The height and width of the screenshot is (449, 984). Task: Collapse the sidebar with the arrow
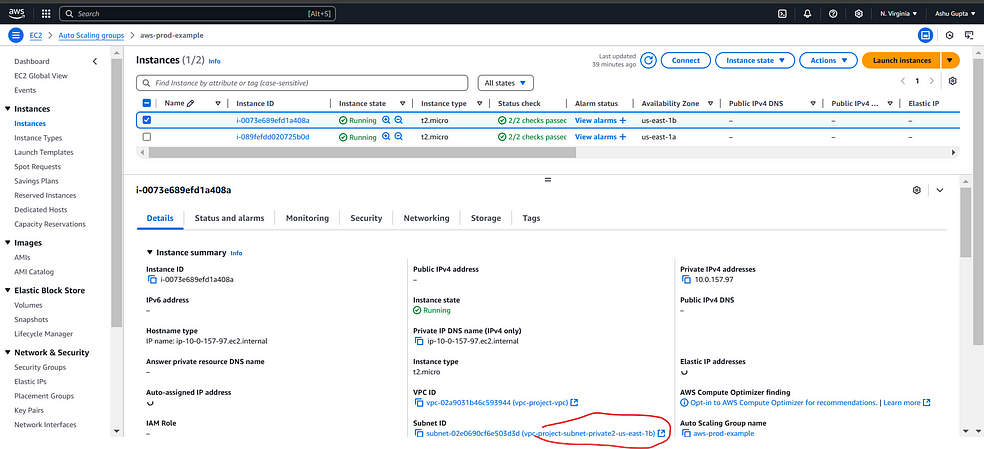95,62
